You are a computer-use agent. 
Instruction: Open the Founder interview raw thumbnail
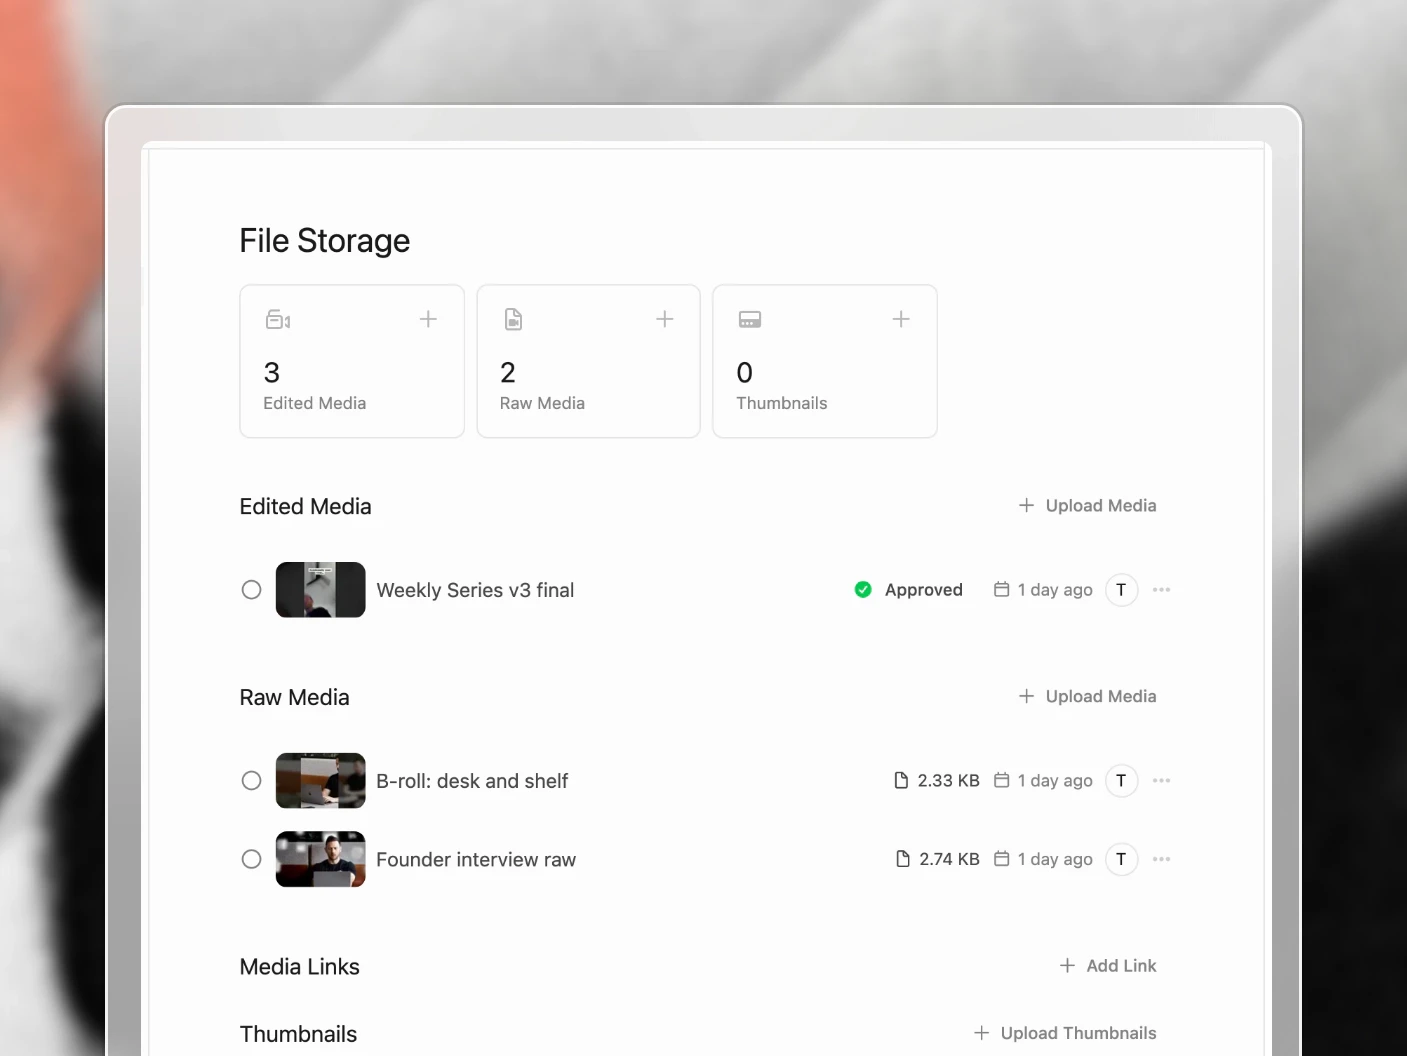click(x=320, y=859)
